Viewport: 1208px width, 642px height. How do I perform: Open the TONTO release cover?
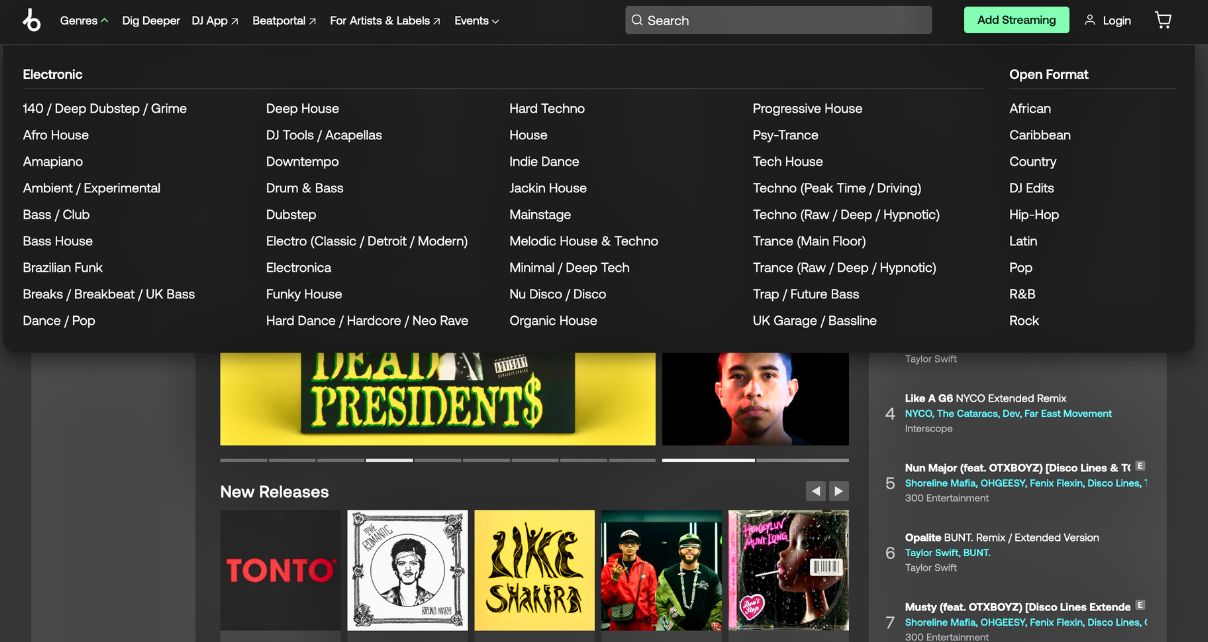pyautogui.click(x=280, y=570)
